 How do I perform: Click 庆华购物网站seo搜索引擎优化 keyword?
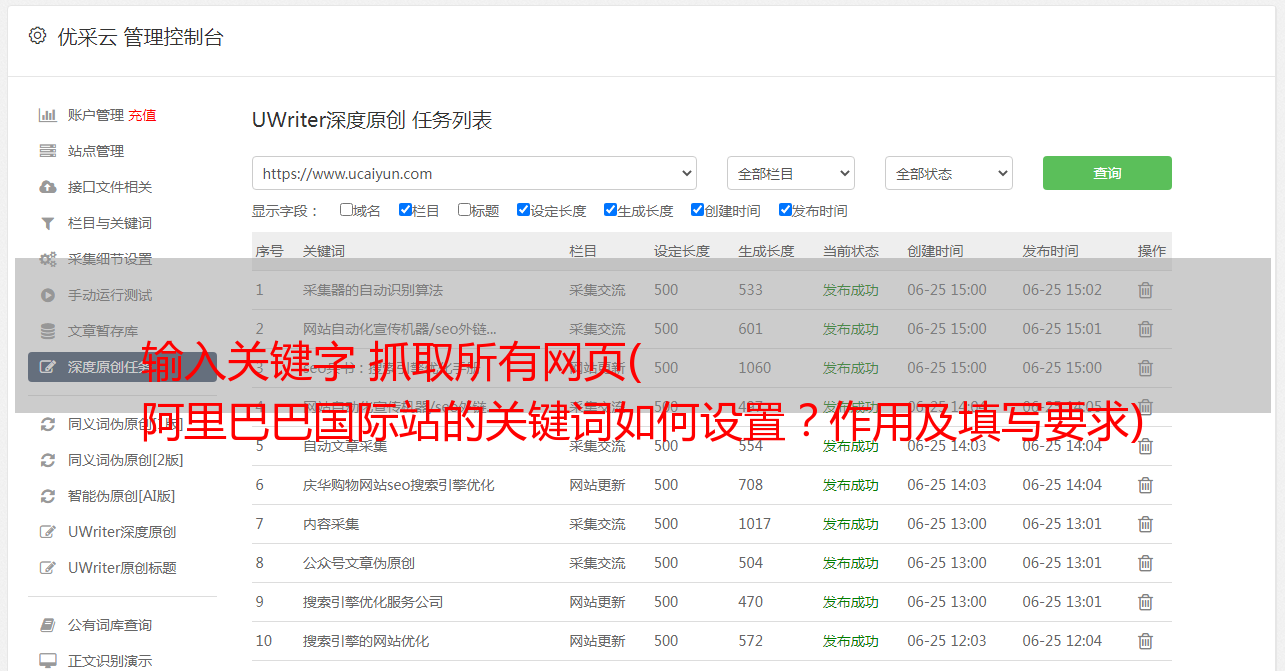point(399,485)
